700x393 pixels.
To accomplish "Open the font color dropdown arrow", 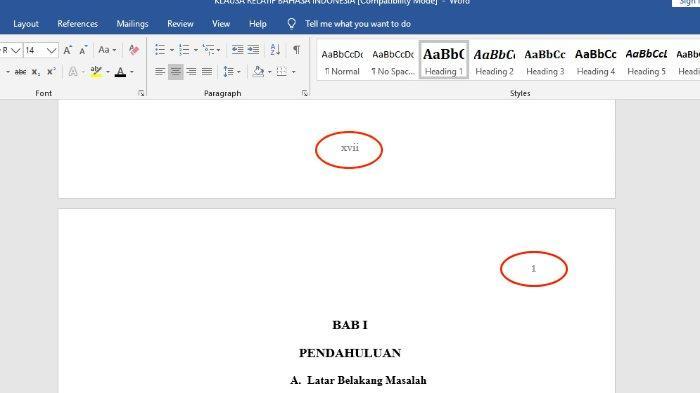I will 132,72.
